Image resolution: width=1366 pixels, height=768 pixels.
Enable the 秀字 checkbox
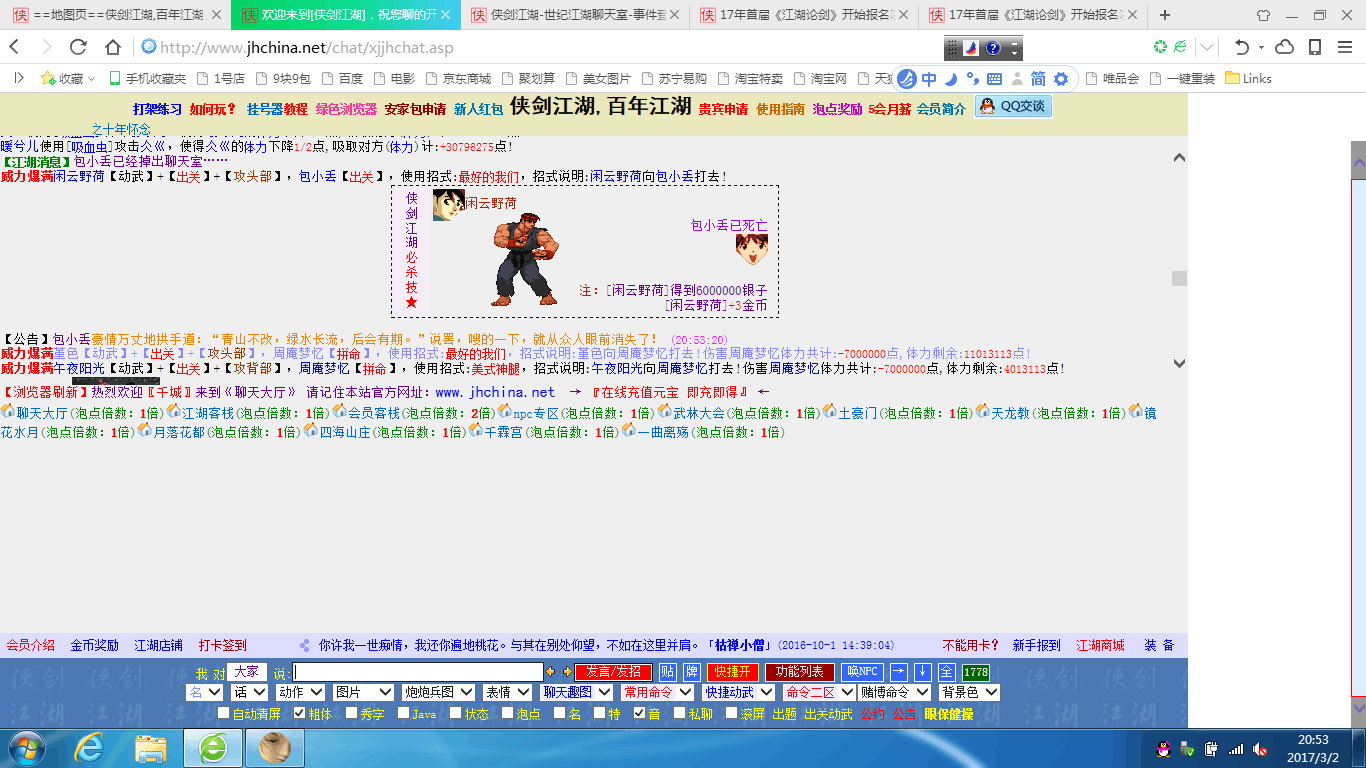pyautogui.click(x=352, y=713)
